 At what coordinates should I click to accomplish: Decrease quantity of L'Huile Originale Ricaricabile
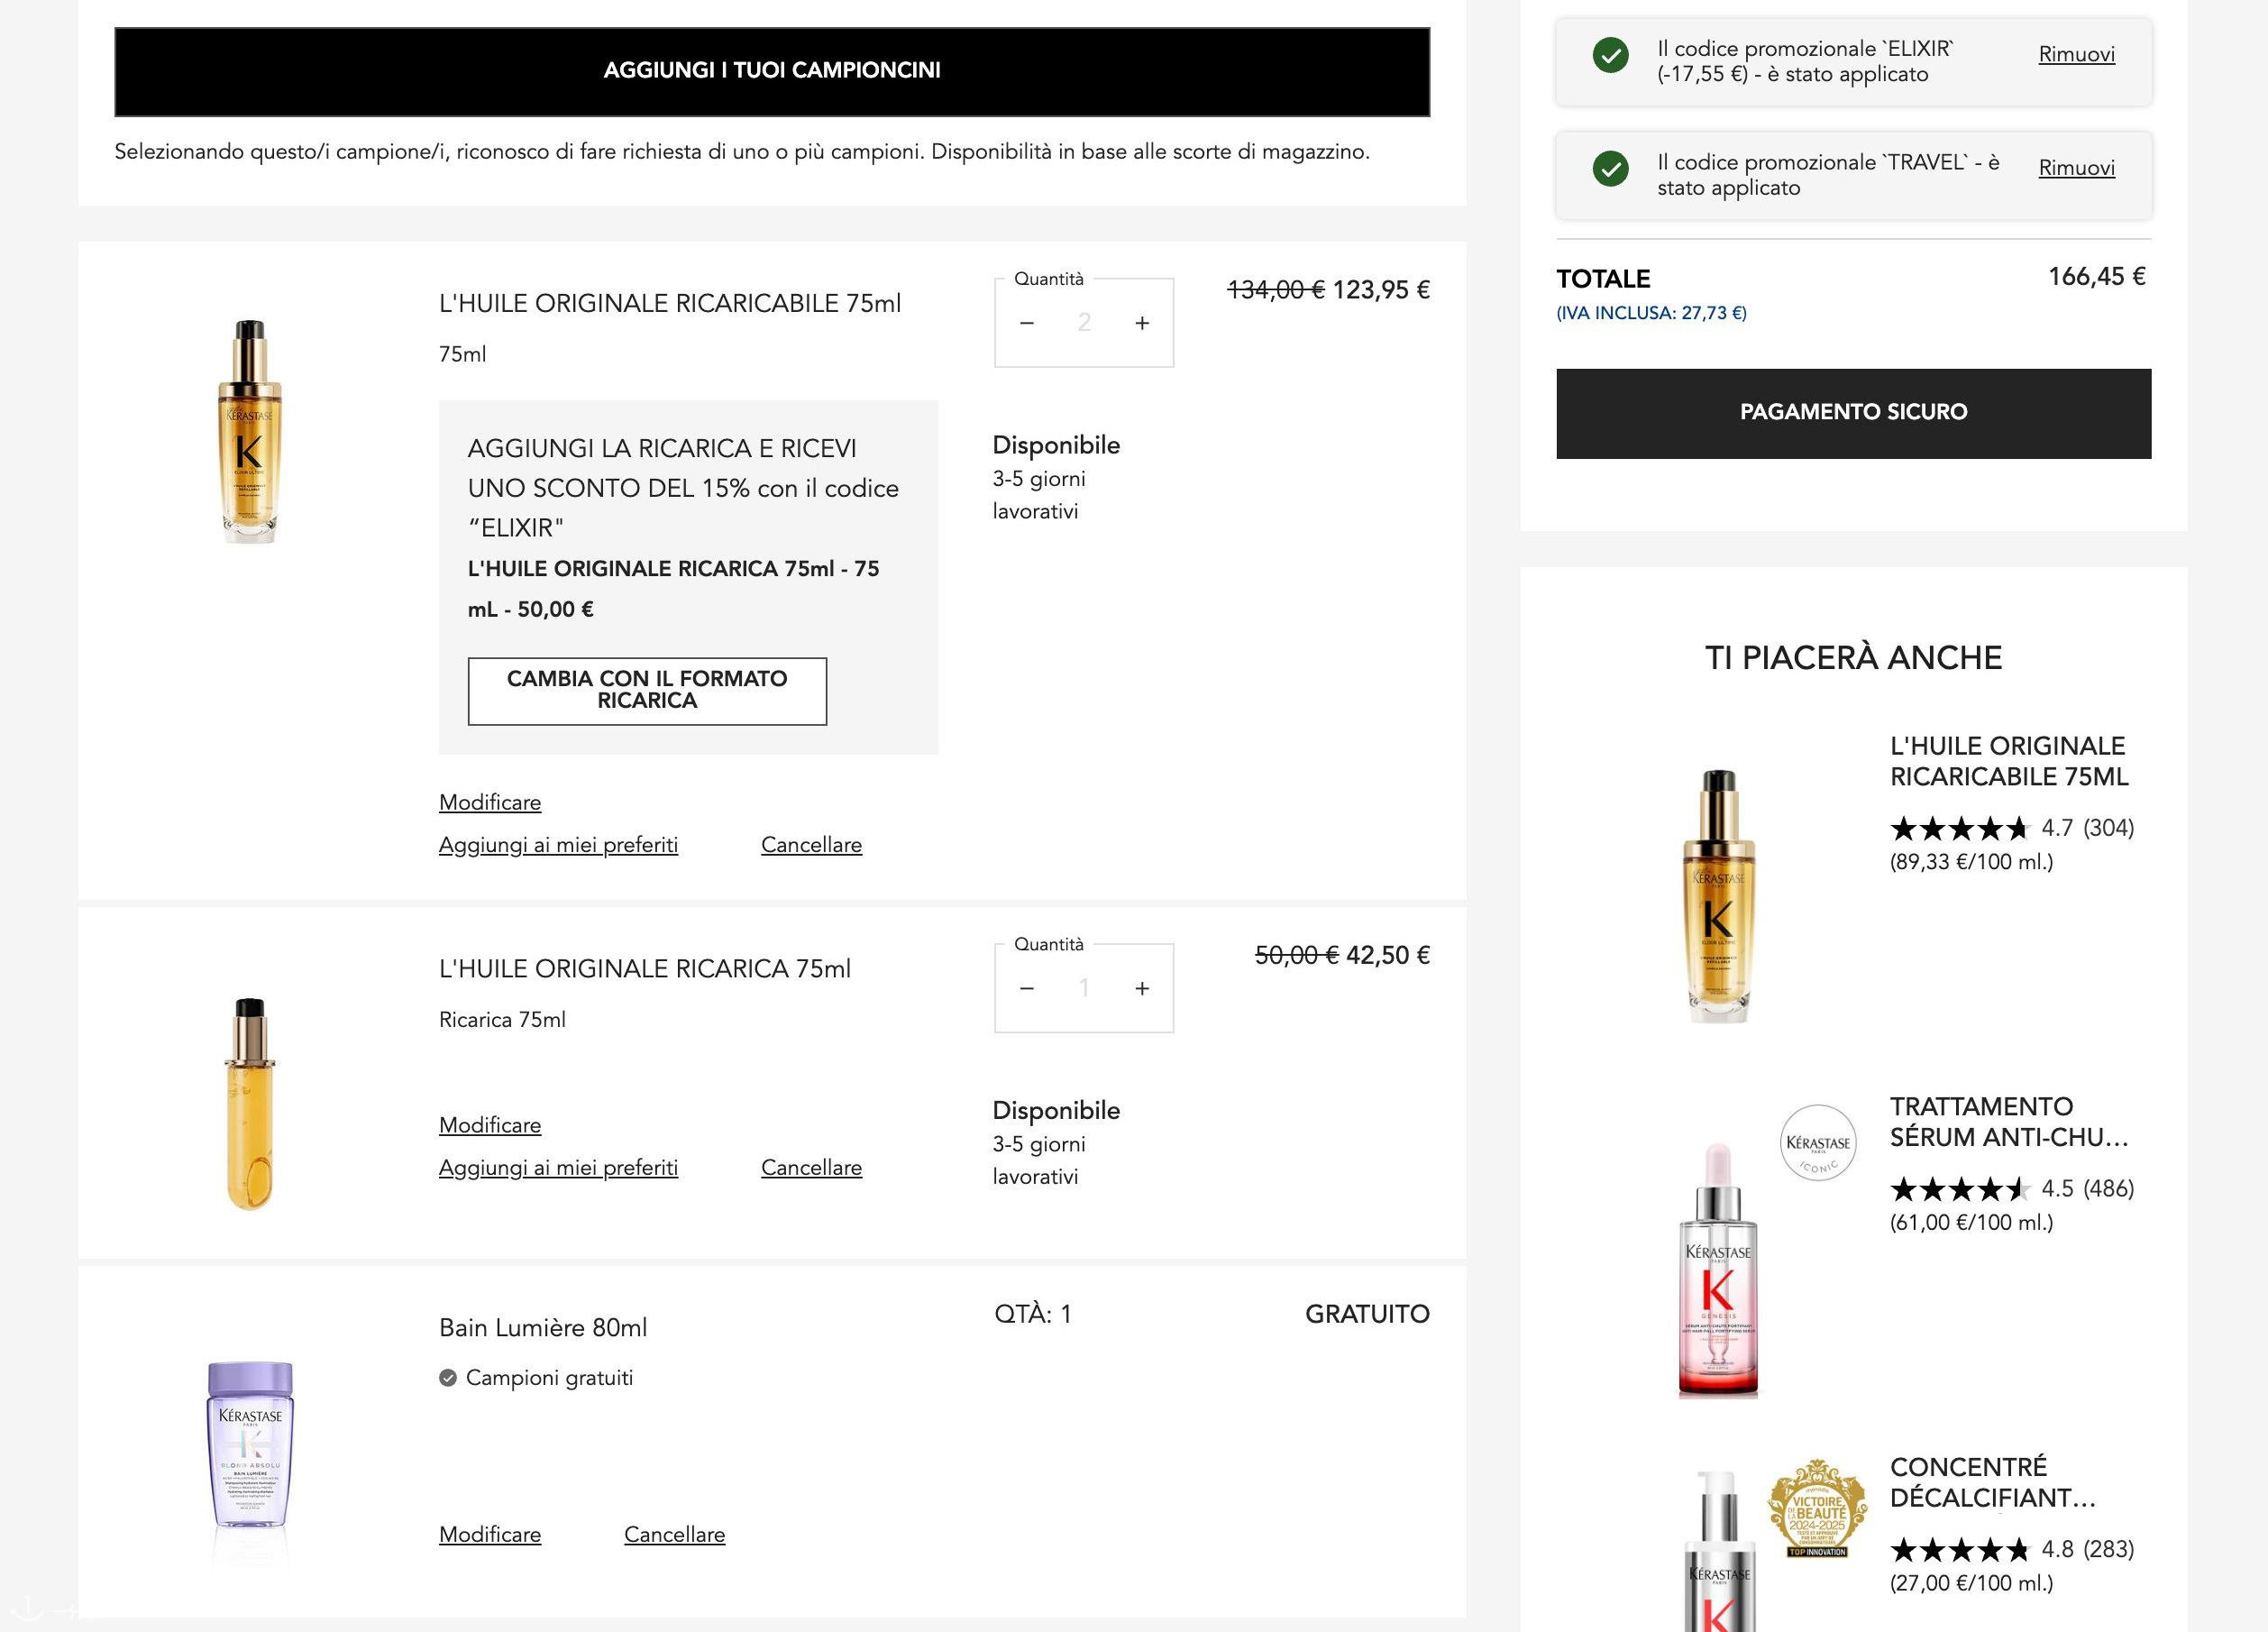point(1026,323)
